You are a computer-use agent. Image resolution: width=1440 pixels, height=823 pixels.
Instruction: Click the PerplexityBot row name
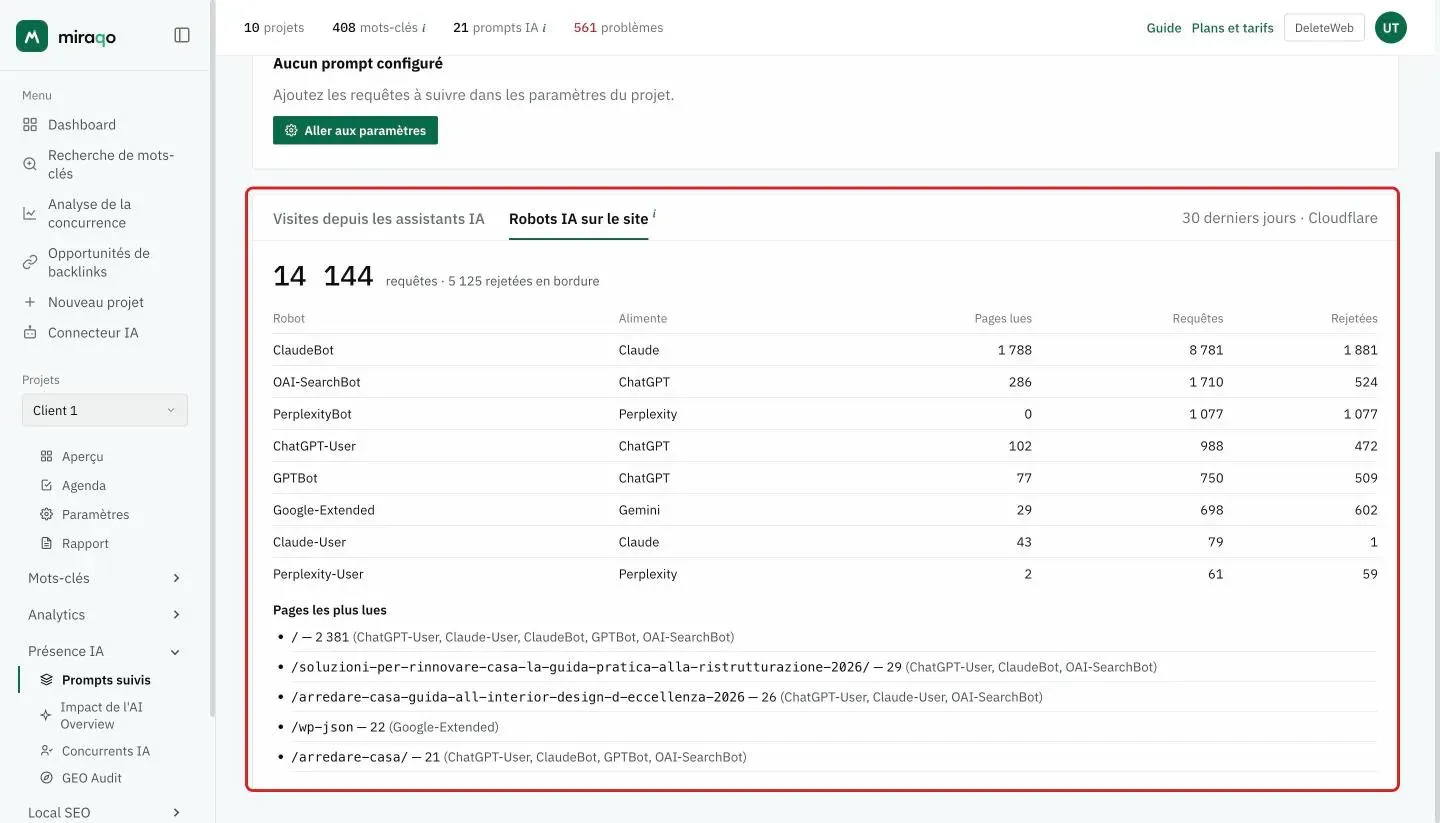[x=312, y=414]
